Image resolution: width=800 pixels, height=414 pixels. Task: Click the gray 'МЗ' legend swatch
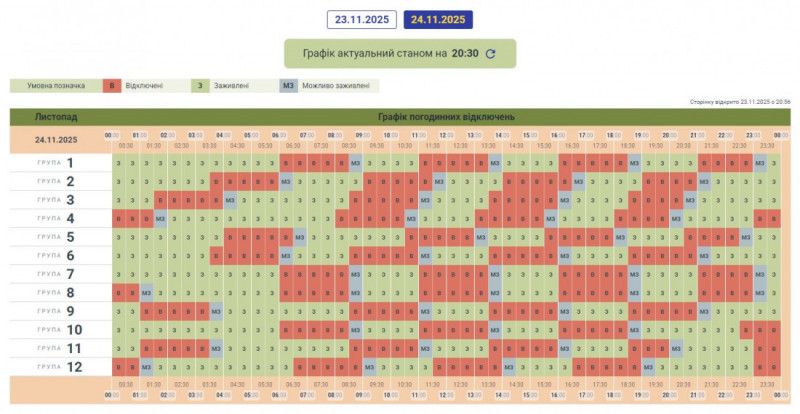click(x=289, y=86)
